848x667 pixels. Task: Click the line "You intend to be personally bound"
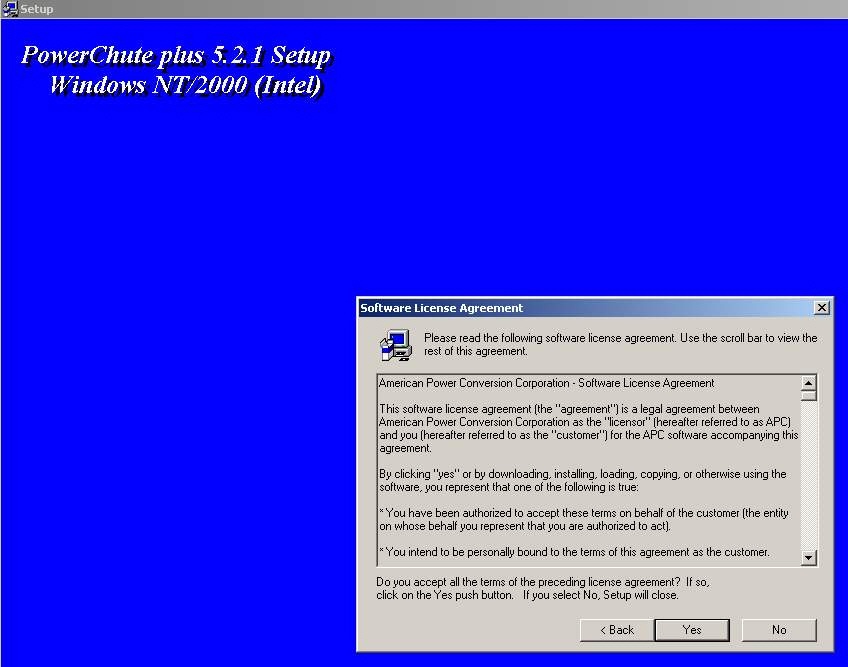pos(574,552)
